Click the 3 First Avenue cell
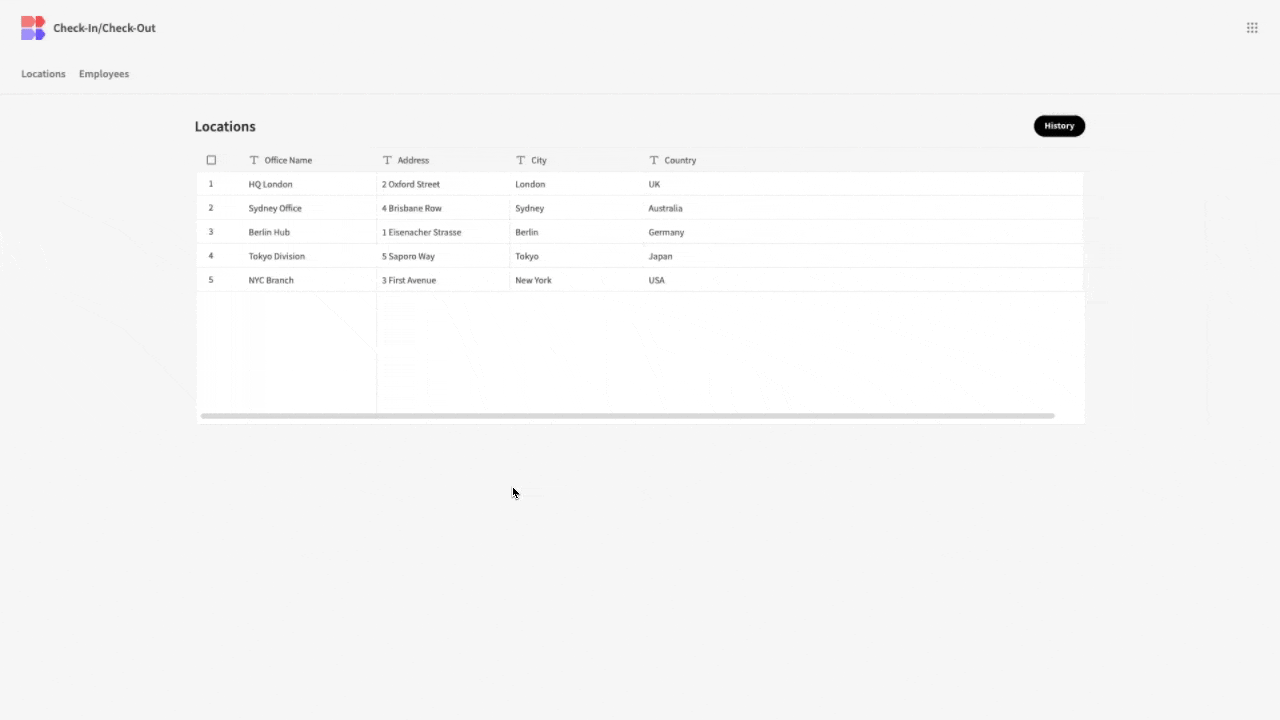This screenshot has height=720, width=1280. click(443, 280)
